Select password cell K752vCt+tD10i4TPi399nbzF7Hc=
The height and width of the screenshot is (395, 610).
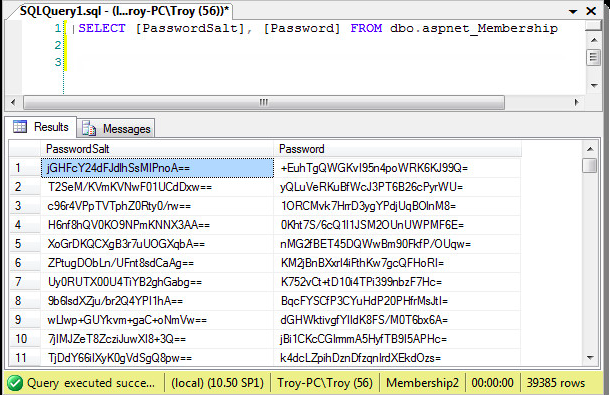(397, 282)
